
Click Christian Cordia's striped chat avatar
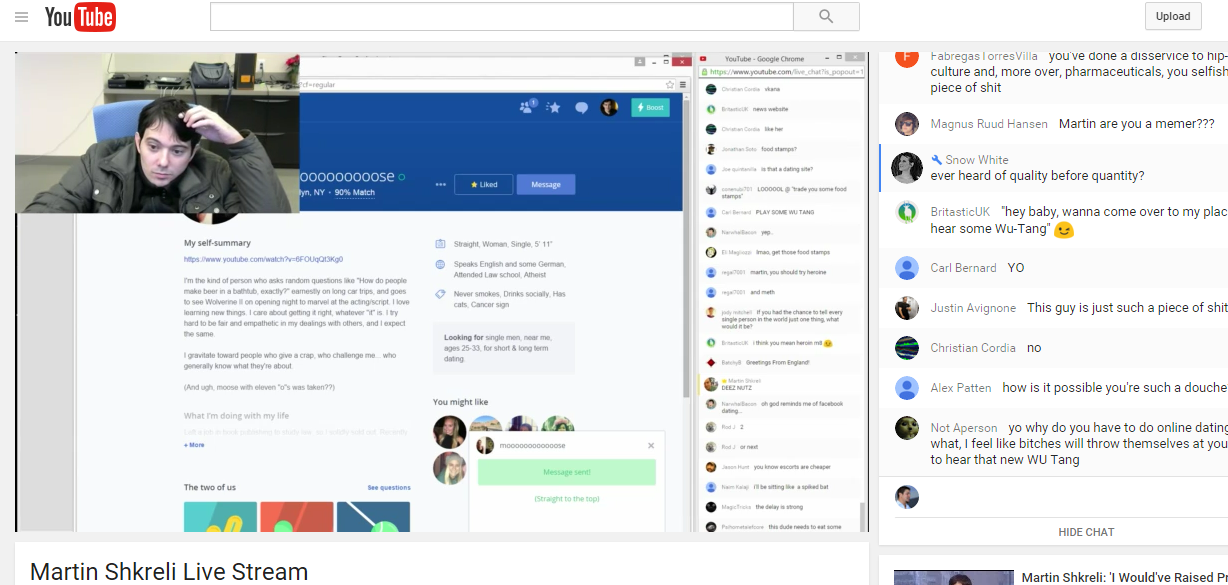[907, 348]
